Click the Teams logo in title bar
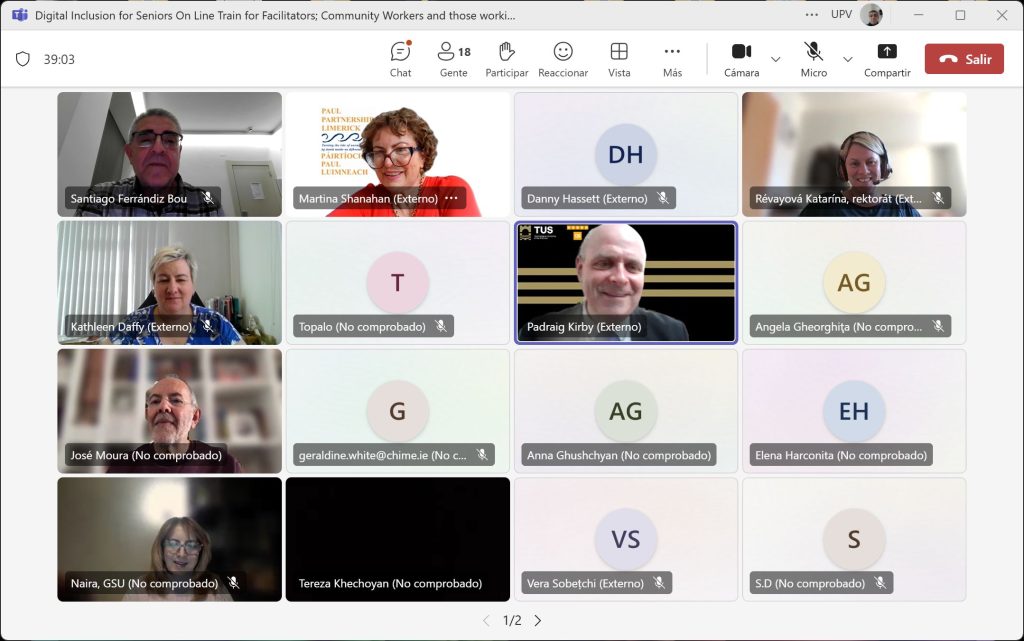 pyautogui.click(x=19, y=15)
